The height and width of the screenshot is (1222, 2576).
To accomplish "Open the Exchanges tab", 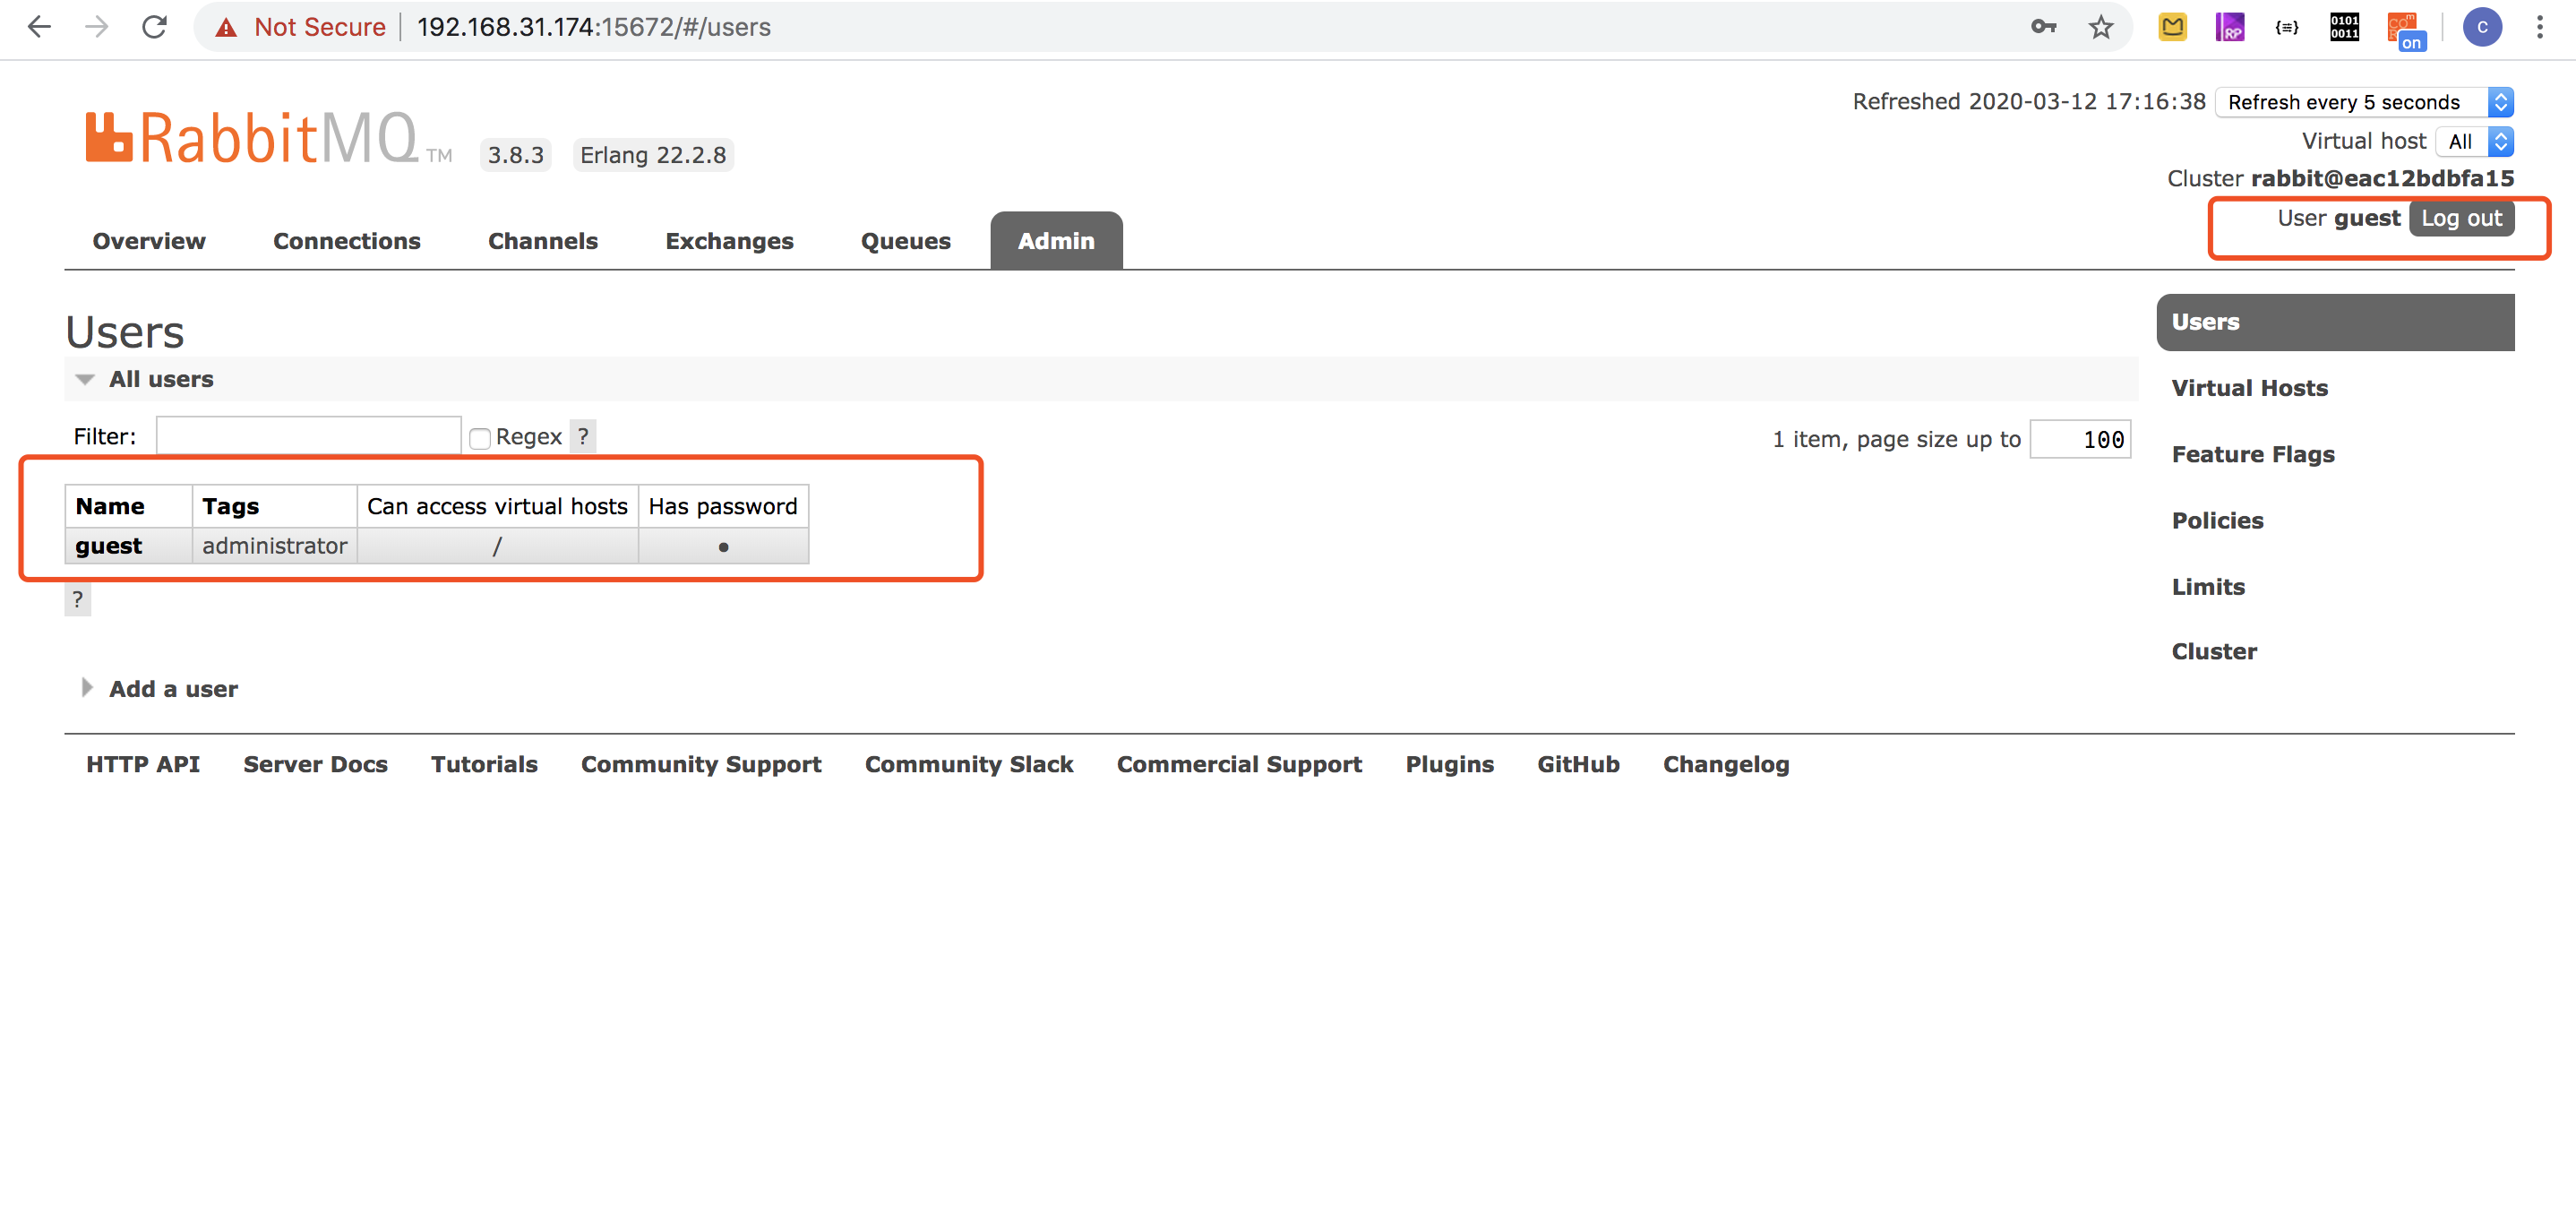I will (x=729, y=241).
